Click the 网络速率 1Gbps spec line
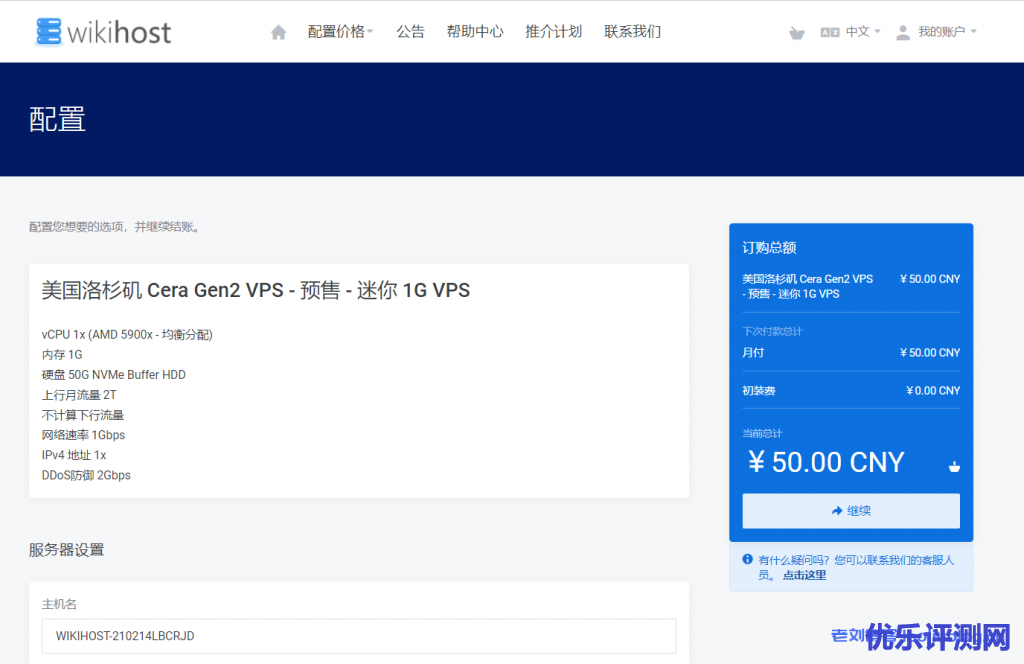The image size is (1024, 664). (x=83, y=435)
